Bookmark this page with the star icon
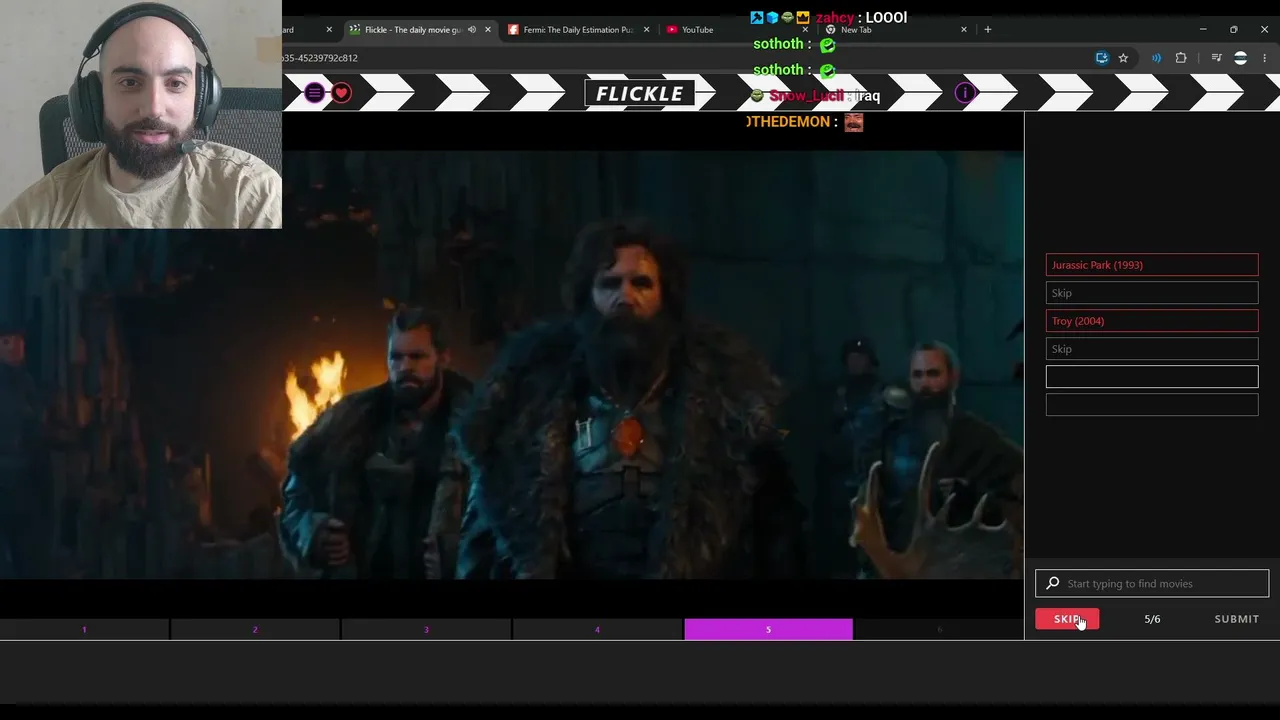 [1123, 58]
